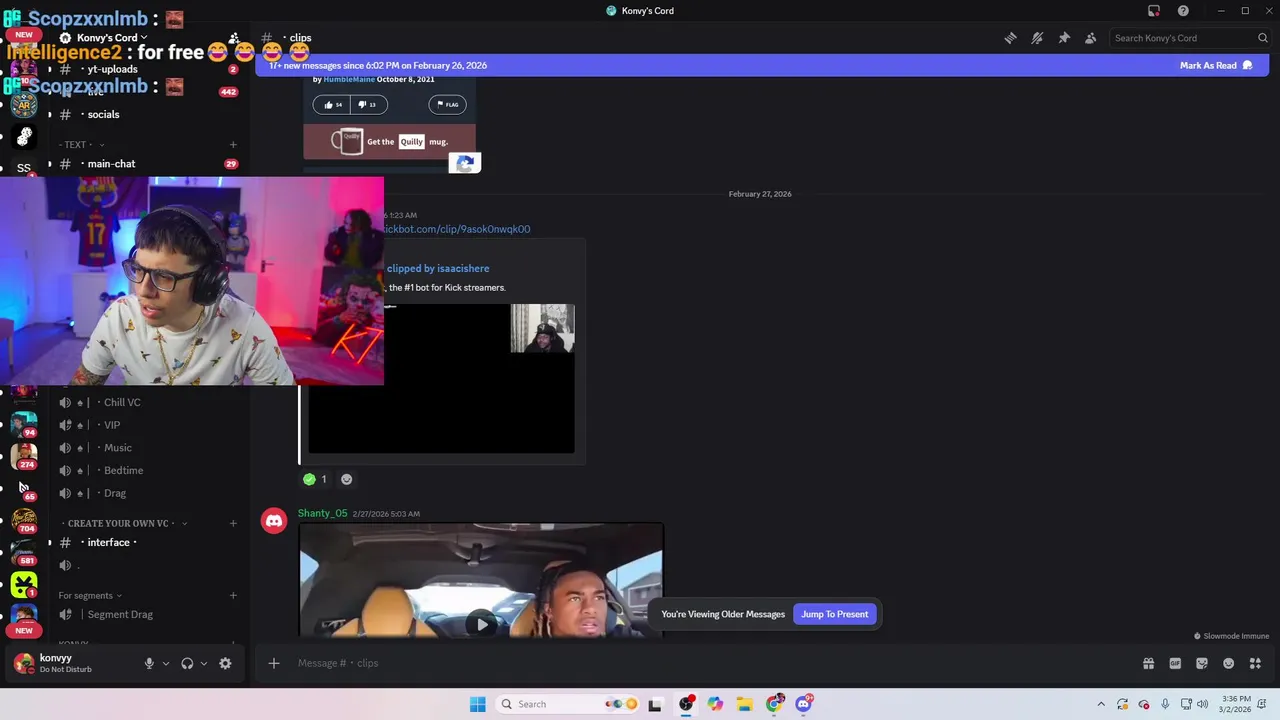Viewport: 1280px width, 720px height.
Task: Click Shanty_05's Discord avatar
Action: [273, 521]
